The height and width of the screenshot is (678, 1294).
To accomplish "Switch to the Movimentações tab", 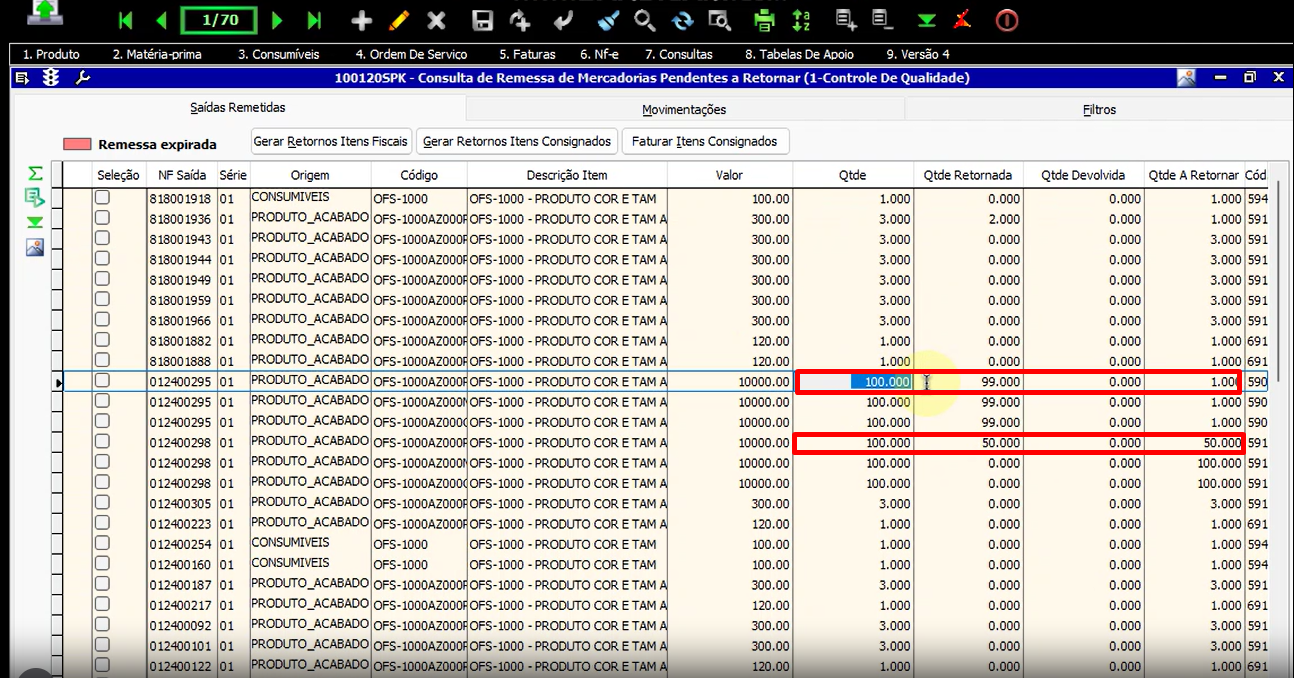I will [684, 109].
